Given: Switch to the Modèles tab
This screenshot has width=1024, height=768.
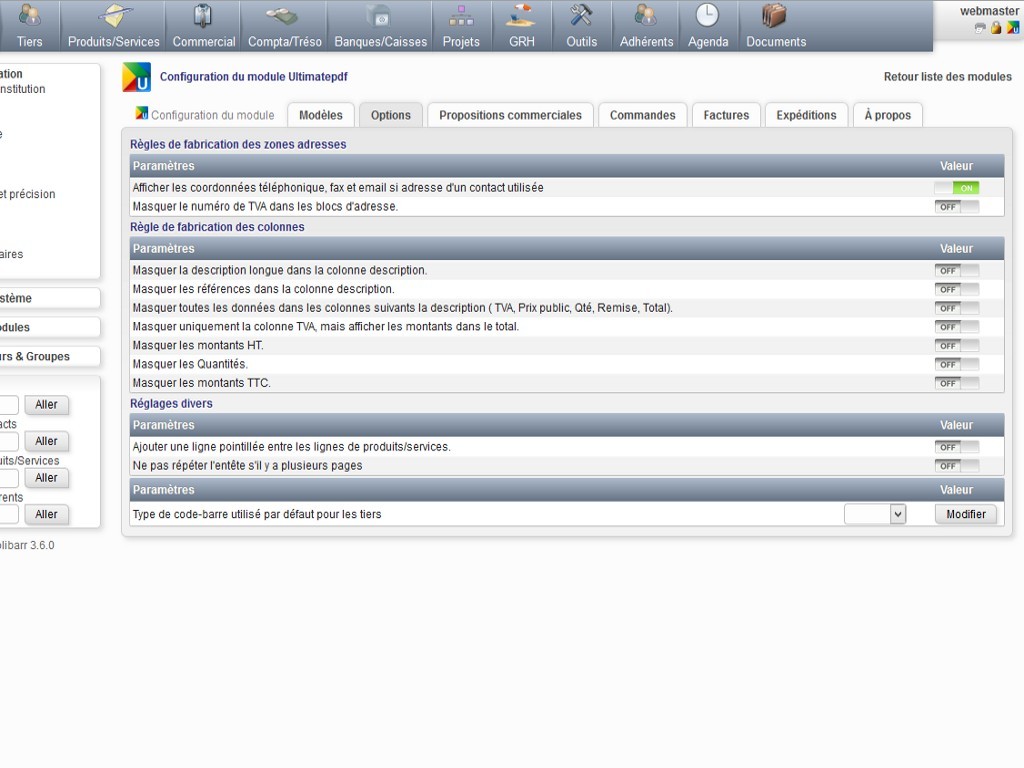Looking at the screenshot, I should coord(321,115).
